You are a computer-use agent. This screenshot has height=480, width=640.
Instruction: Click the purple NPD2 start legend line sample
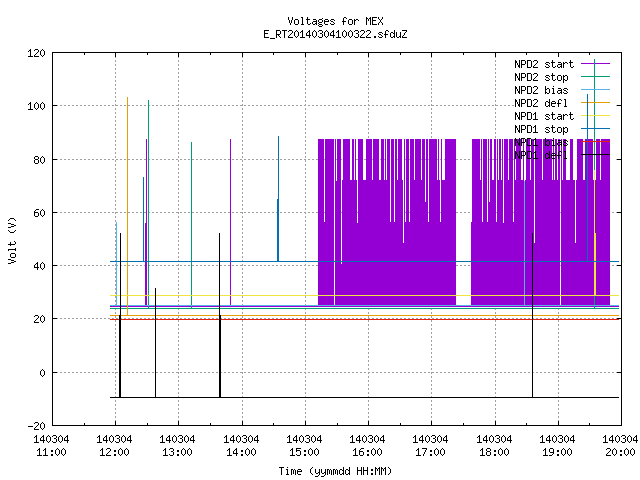tap(595, 64)
